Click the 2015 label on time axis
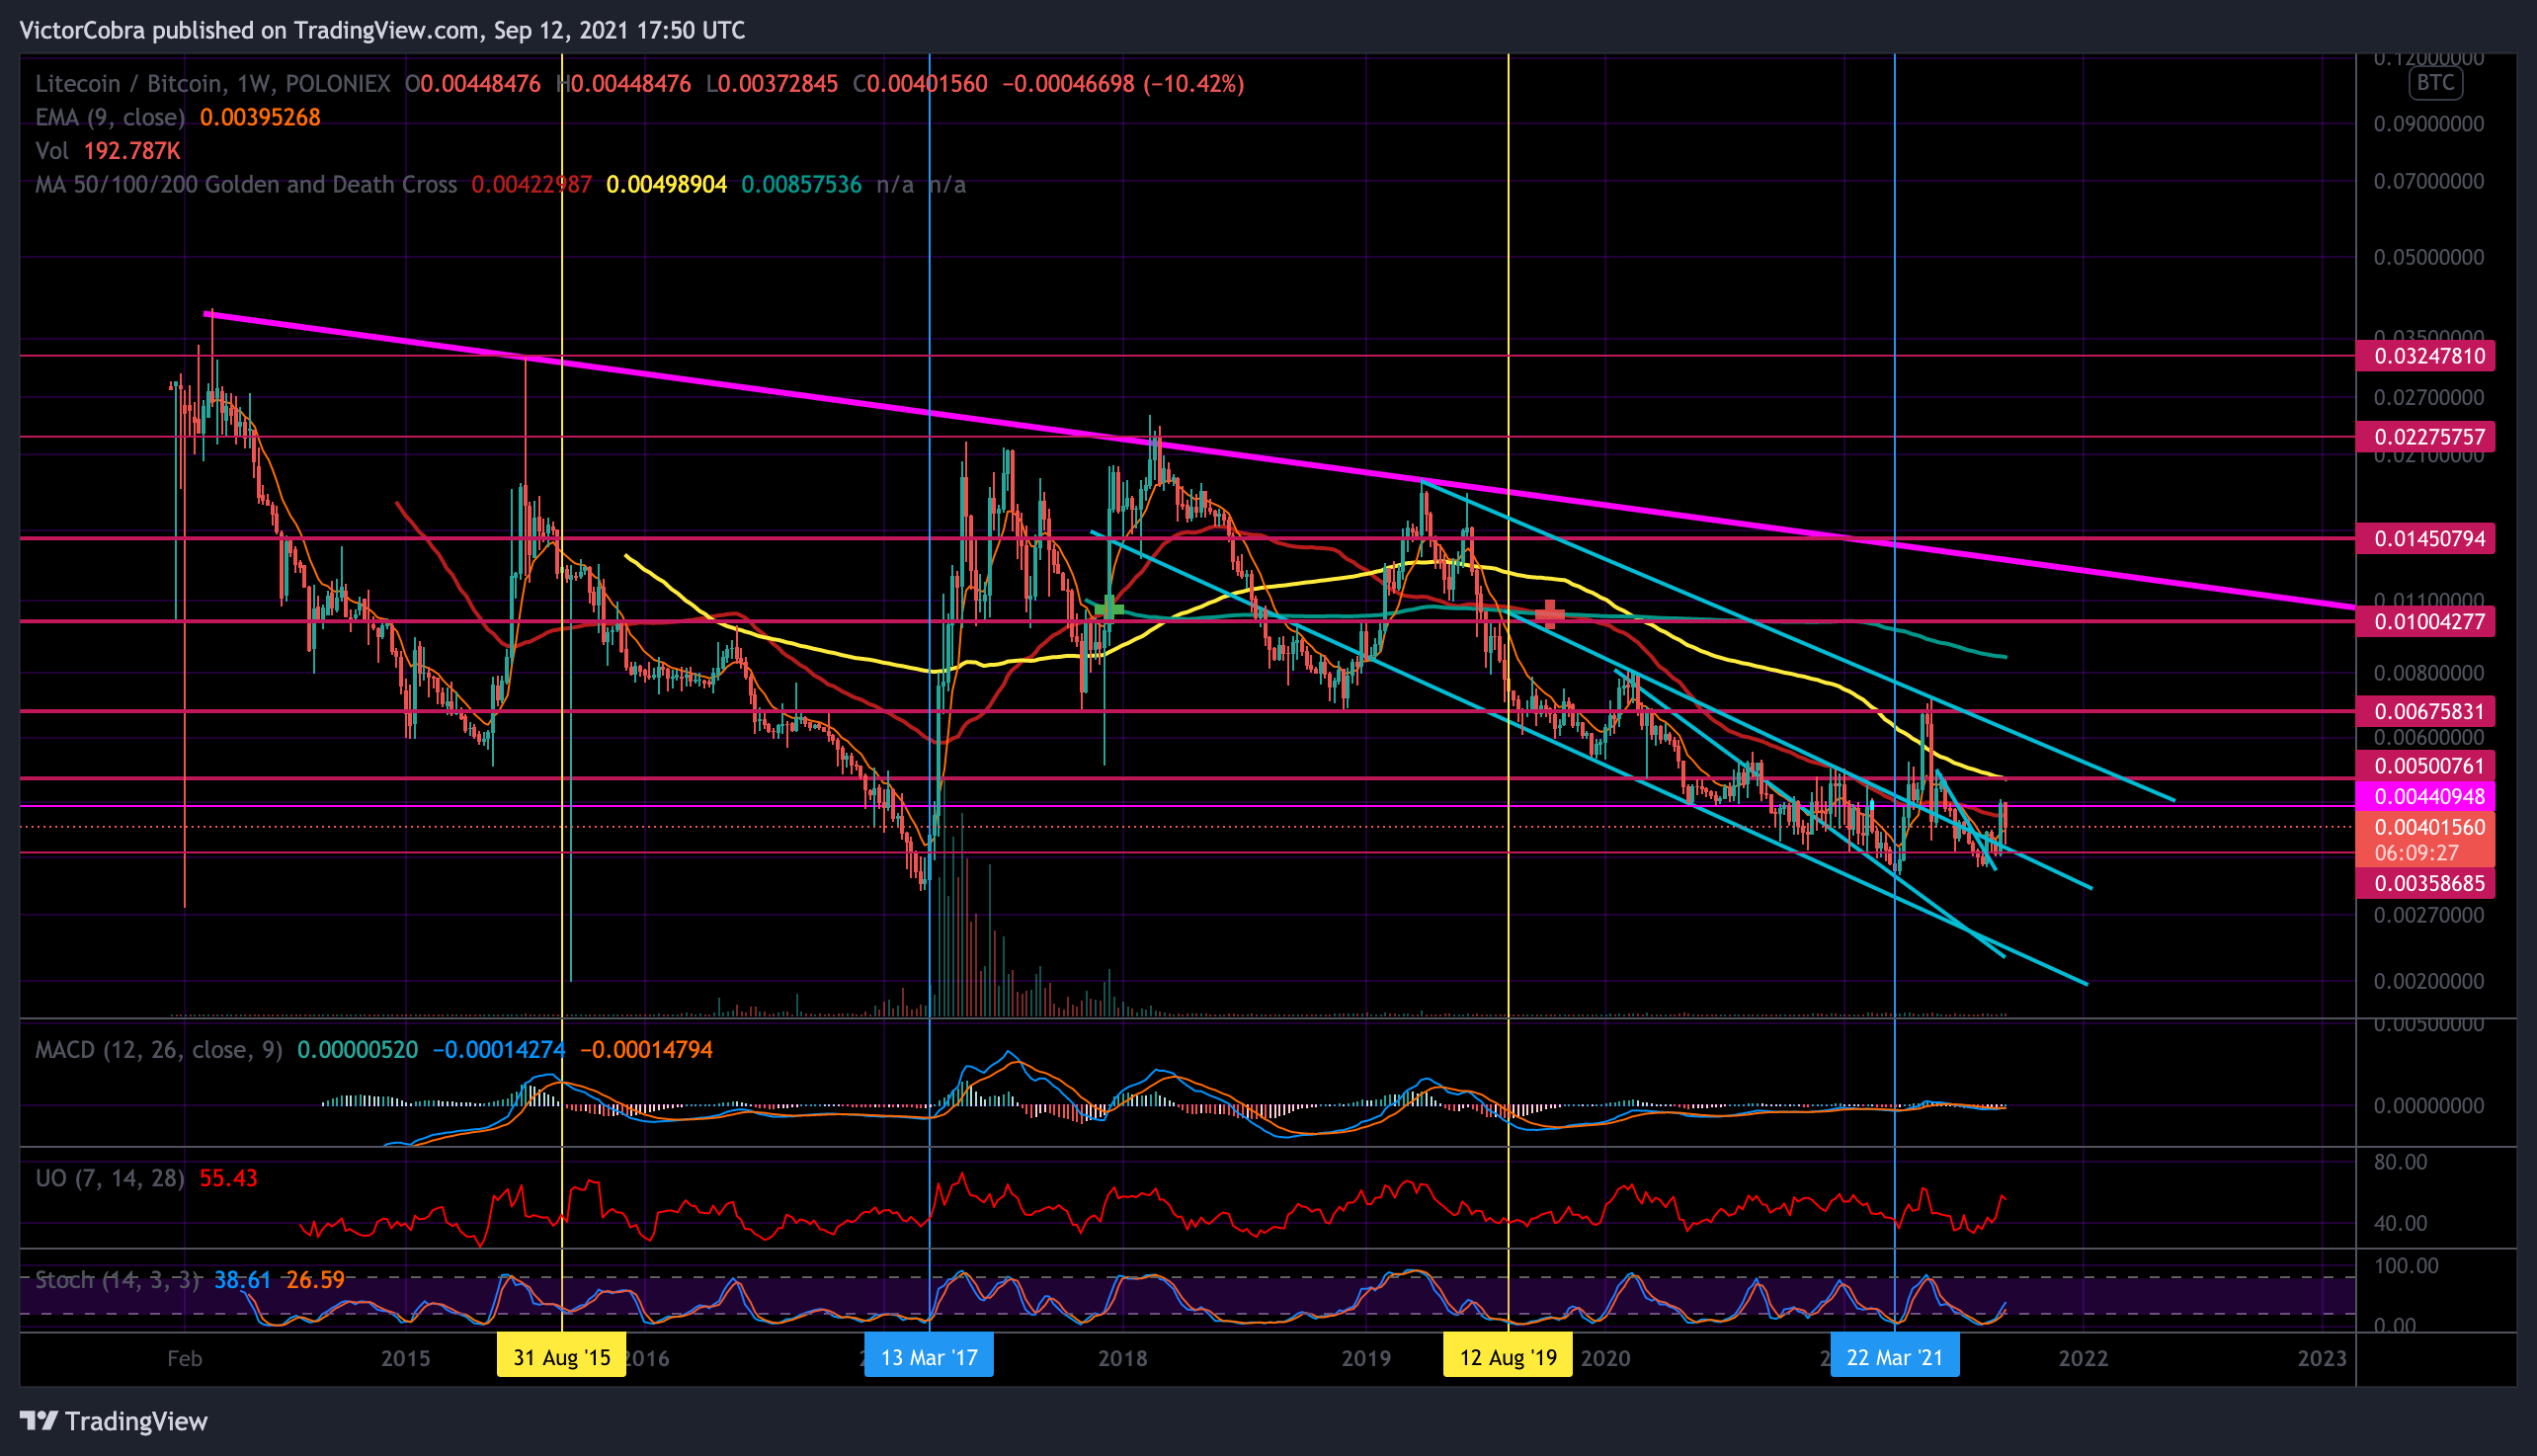This screenshot has height=1456, width=2537. point(405,1358)
